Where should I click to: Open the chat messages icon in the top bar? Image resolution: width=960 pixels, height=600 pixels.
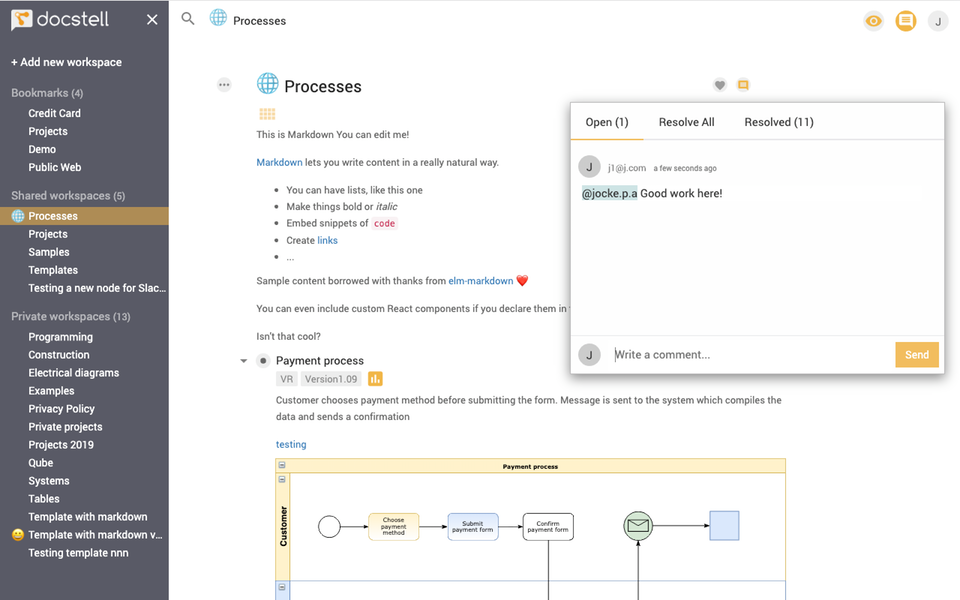(x=905, y=20)
